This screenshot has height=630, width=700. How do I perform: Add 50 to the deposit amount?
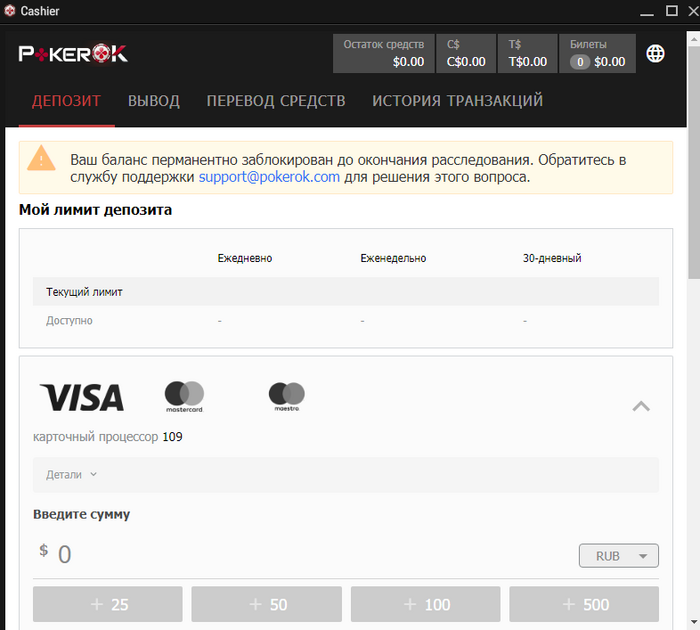tap(267, 604)
